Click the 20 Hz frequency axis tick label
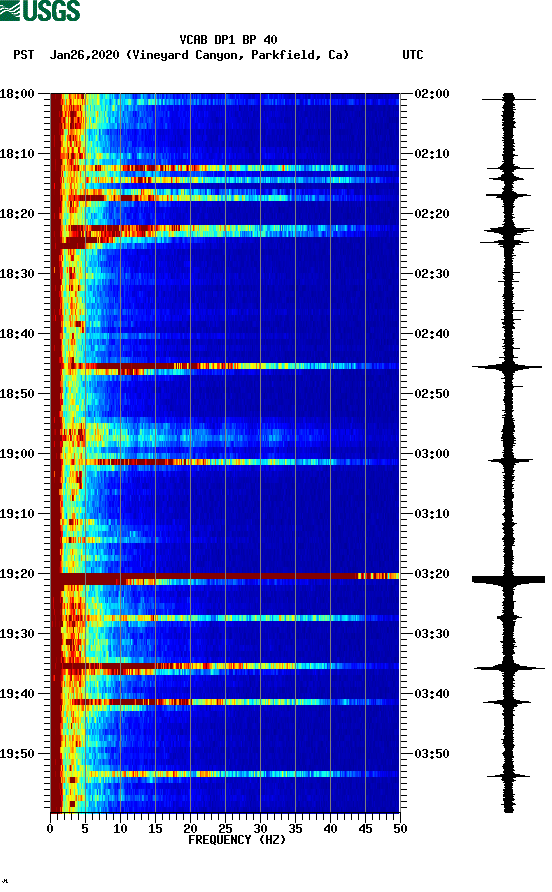 tap(190, 829)
